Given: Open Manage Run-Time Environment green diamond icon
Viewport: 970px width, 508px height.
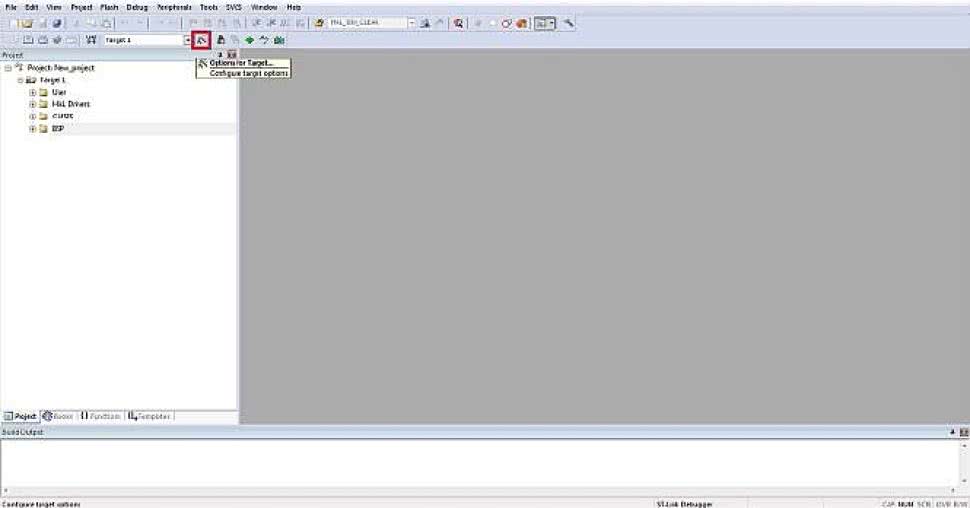Looking at the screenshot, I should [x=249, y=40].
